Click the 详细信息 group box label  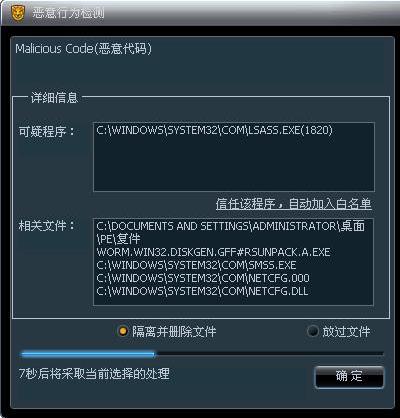click(54, 98)
